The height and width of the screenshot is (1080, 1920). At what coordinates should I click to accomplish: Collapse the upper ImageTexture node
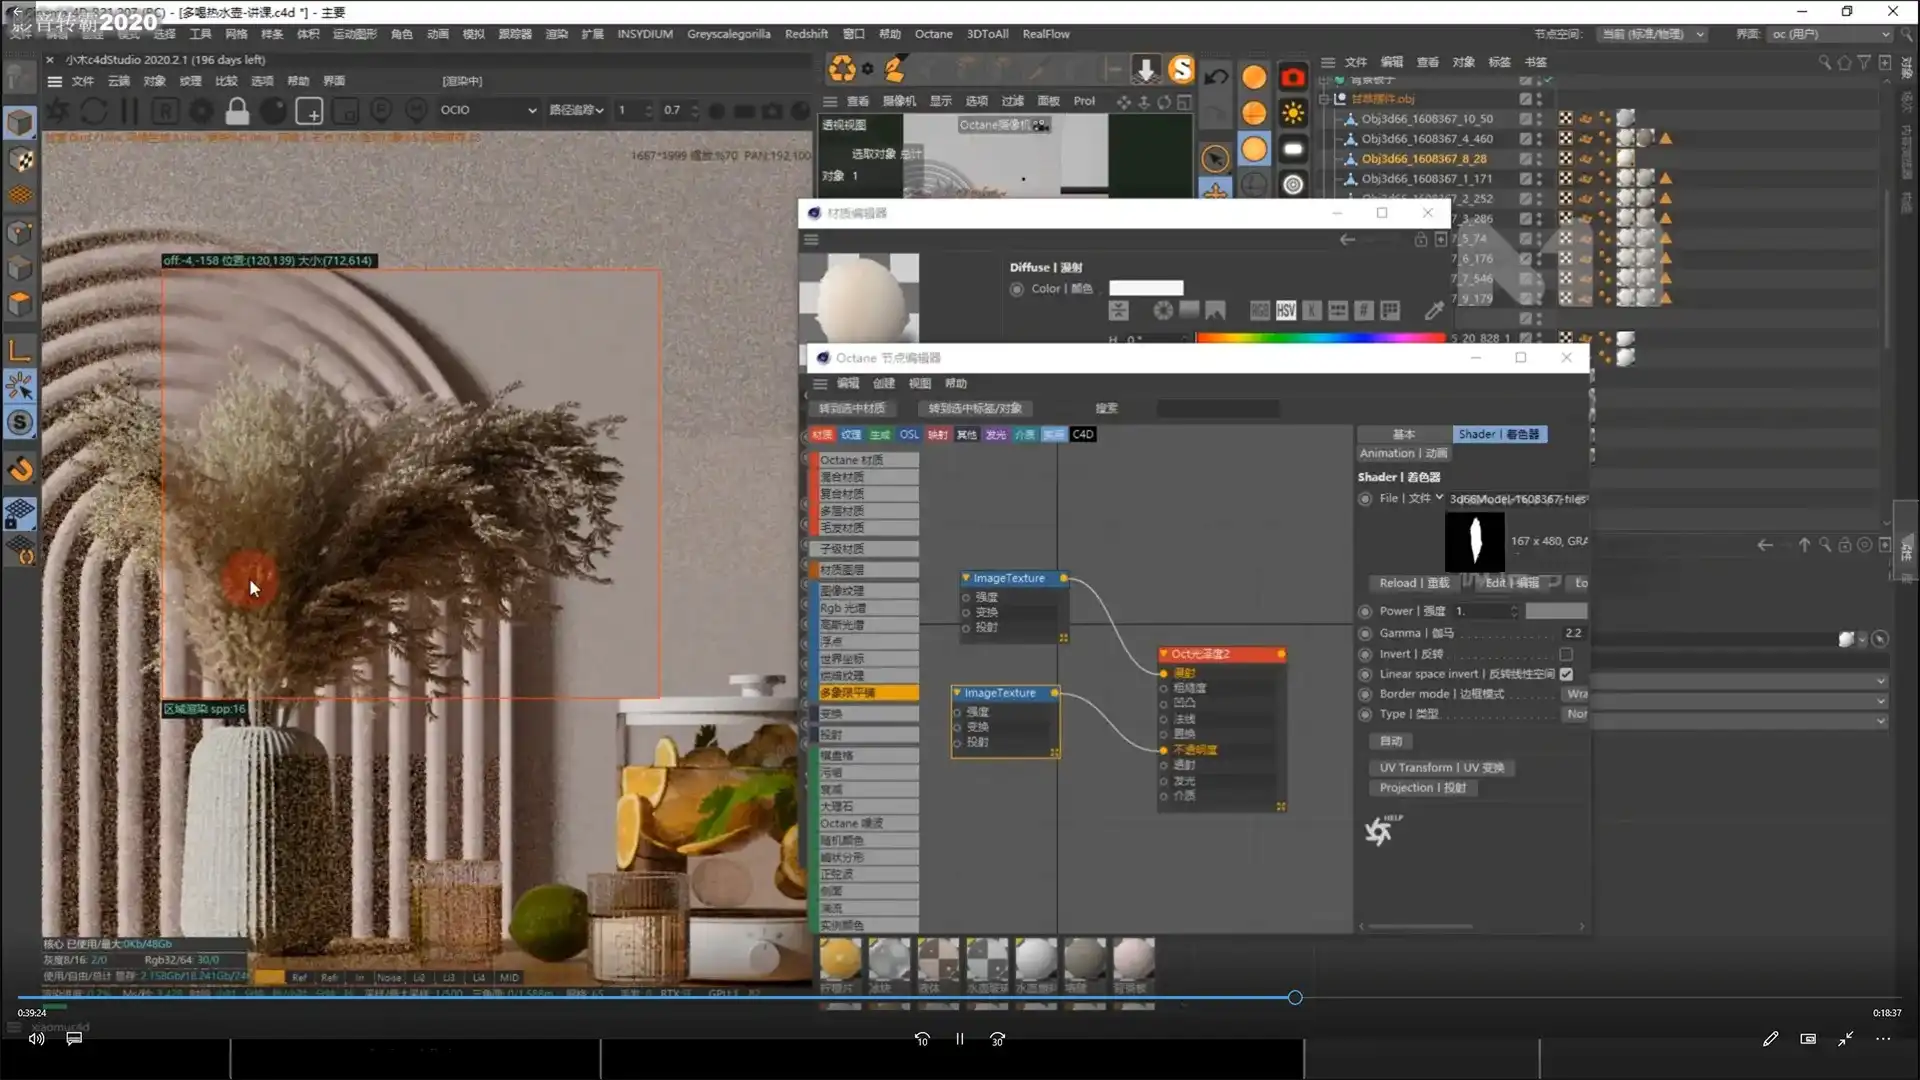[966, 578]
